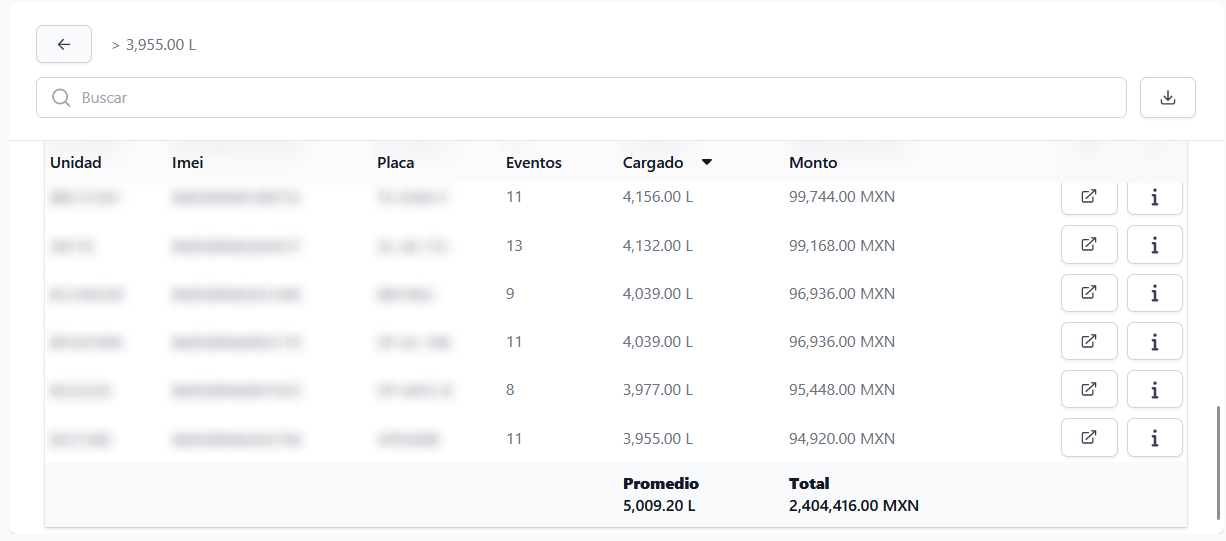
Task: Toggle sort arrow next to Cargado
Action: click(x=706, y=162)
